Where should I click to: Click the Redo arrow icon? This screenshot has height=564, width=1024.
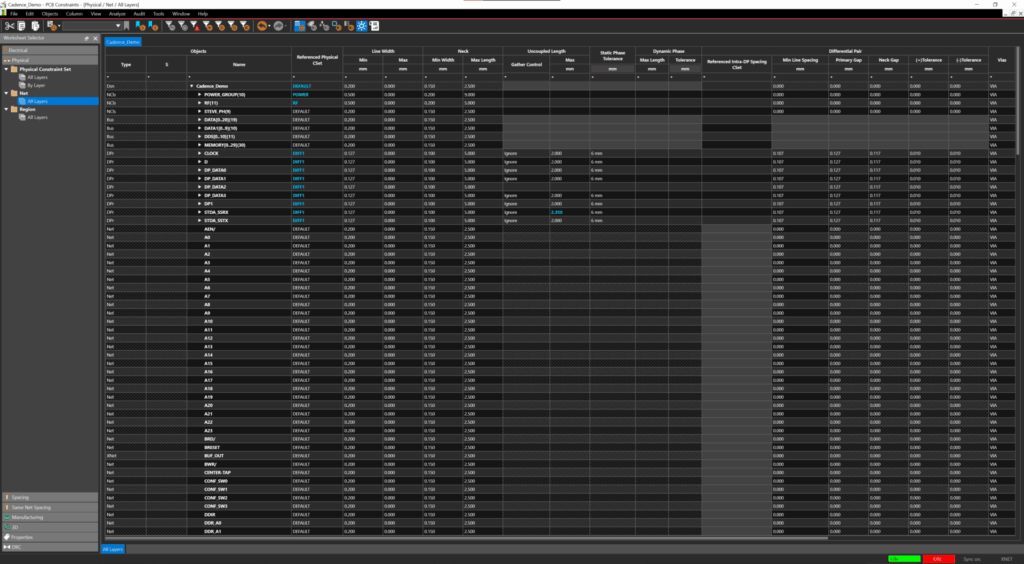pyautogui.click(x=279, y=26)
